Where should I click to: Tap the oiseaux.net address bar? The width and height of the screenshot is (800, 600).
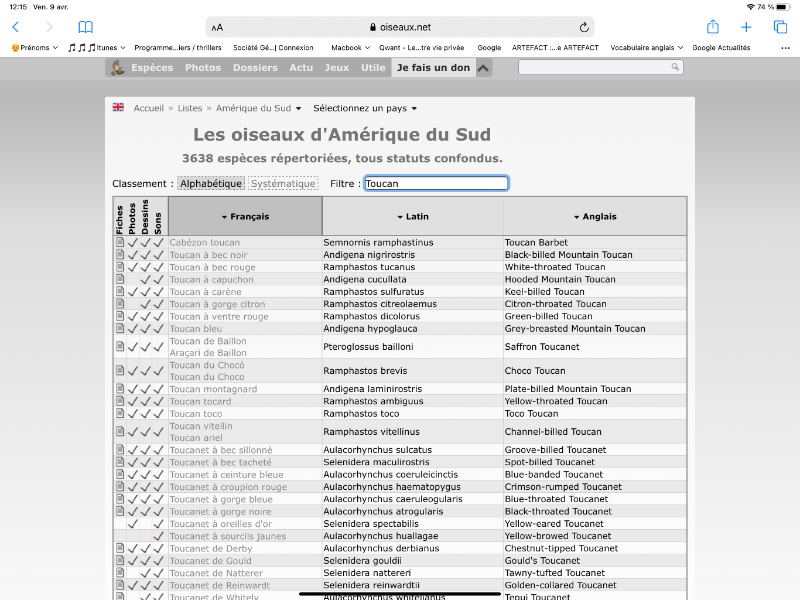[x=400, y=27]
